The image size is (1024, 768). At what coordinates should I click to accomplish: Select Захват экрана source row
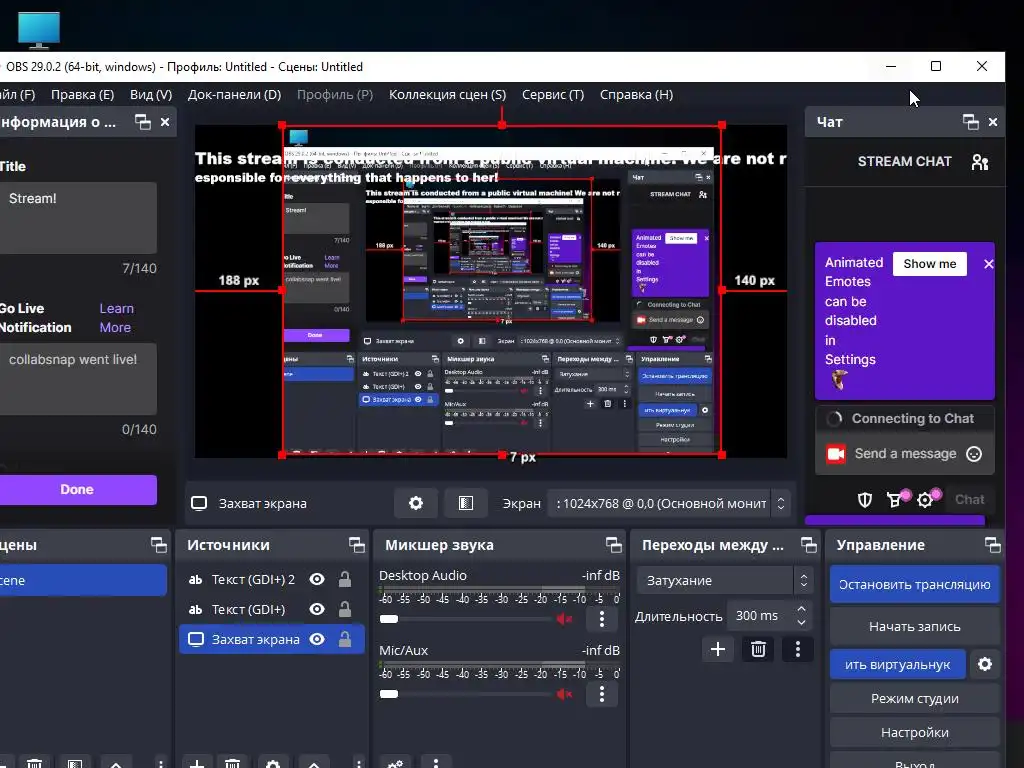point(272,639)
